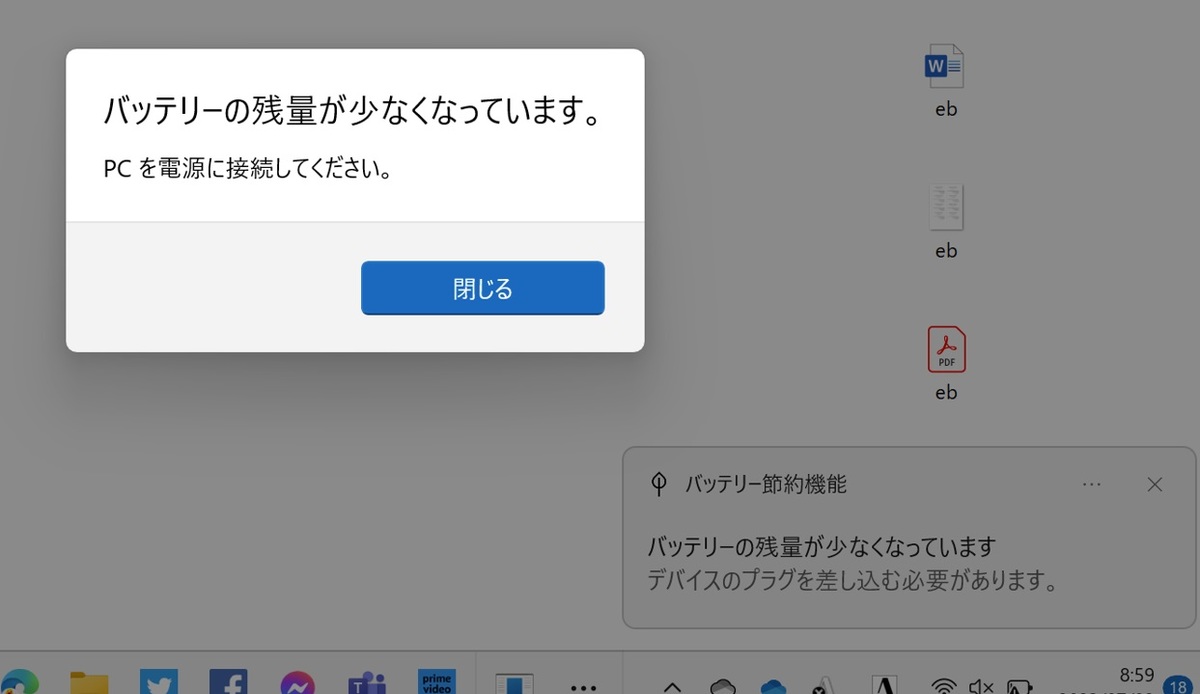
Task: Open Messenger from the taskbar
Action: 298,682
